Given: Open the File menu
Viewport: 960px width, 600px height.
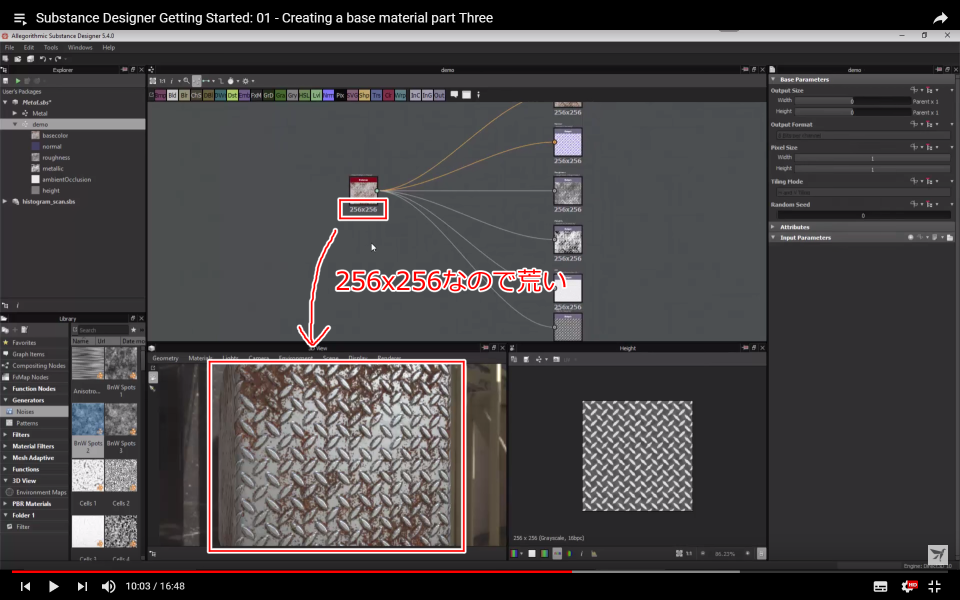Looking at the screenshot, I should point(9,47).
